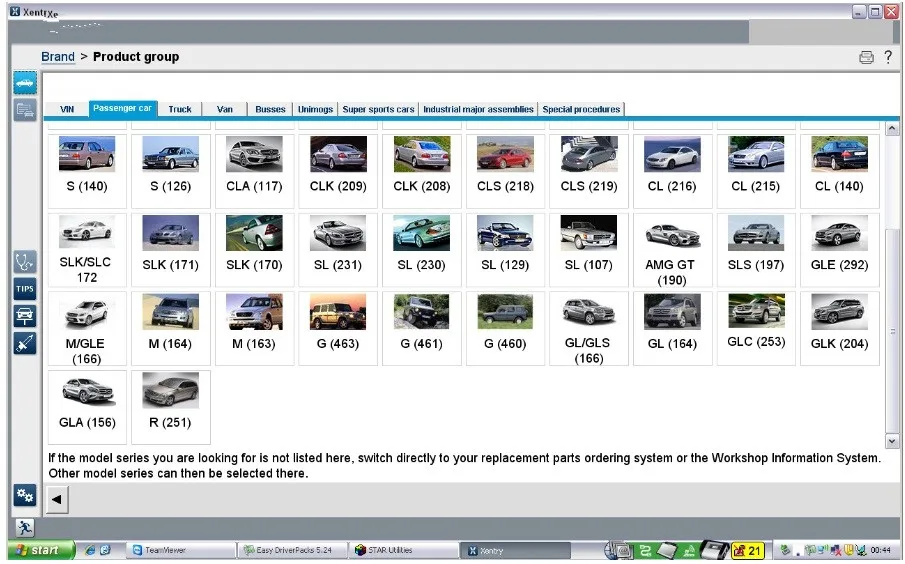Viewport: 905px width, 564px height.
Task: Pick the SL (107) model
Action: point(589,250)
